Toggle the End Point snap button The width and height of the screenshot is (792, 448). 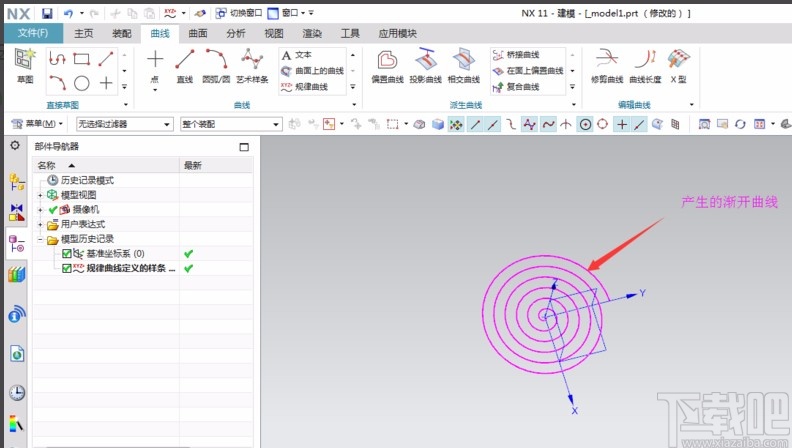475,124
